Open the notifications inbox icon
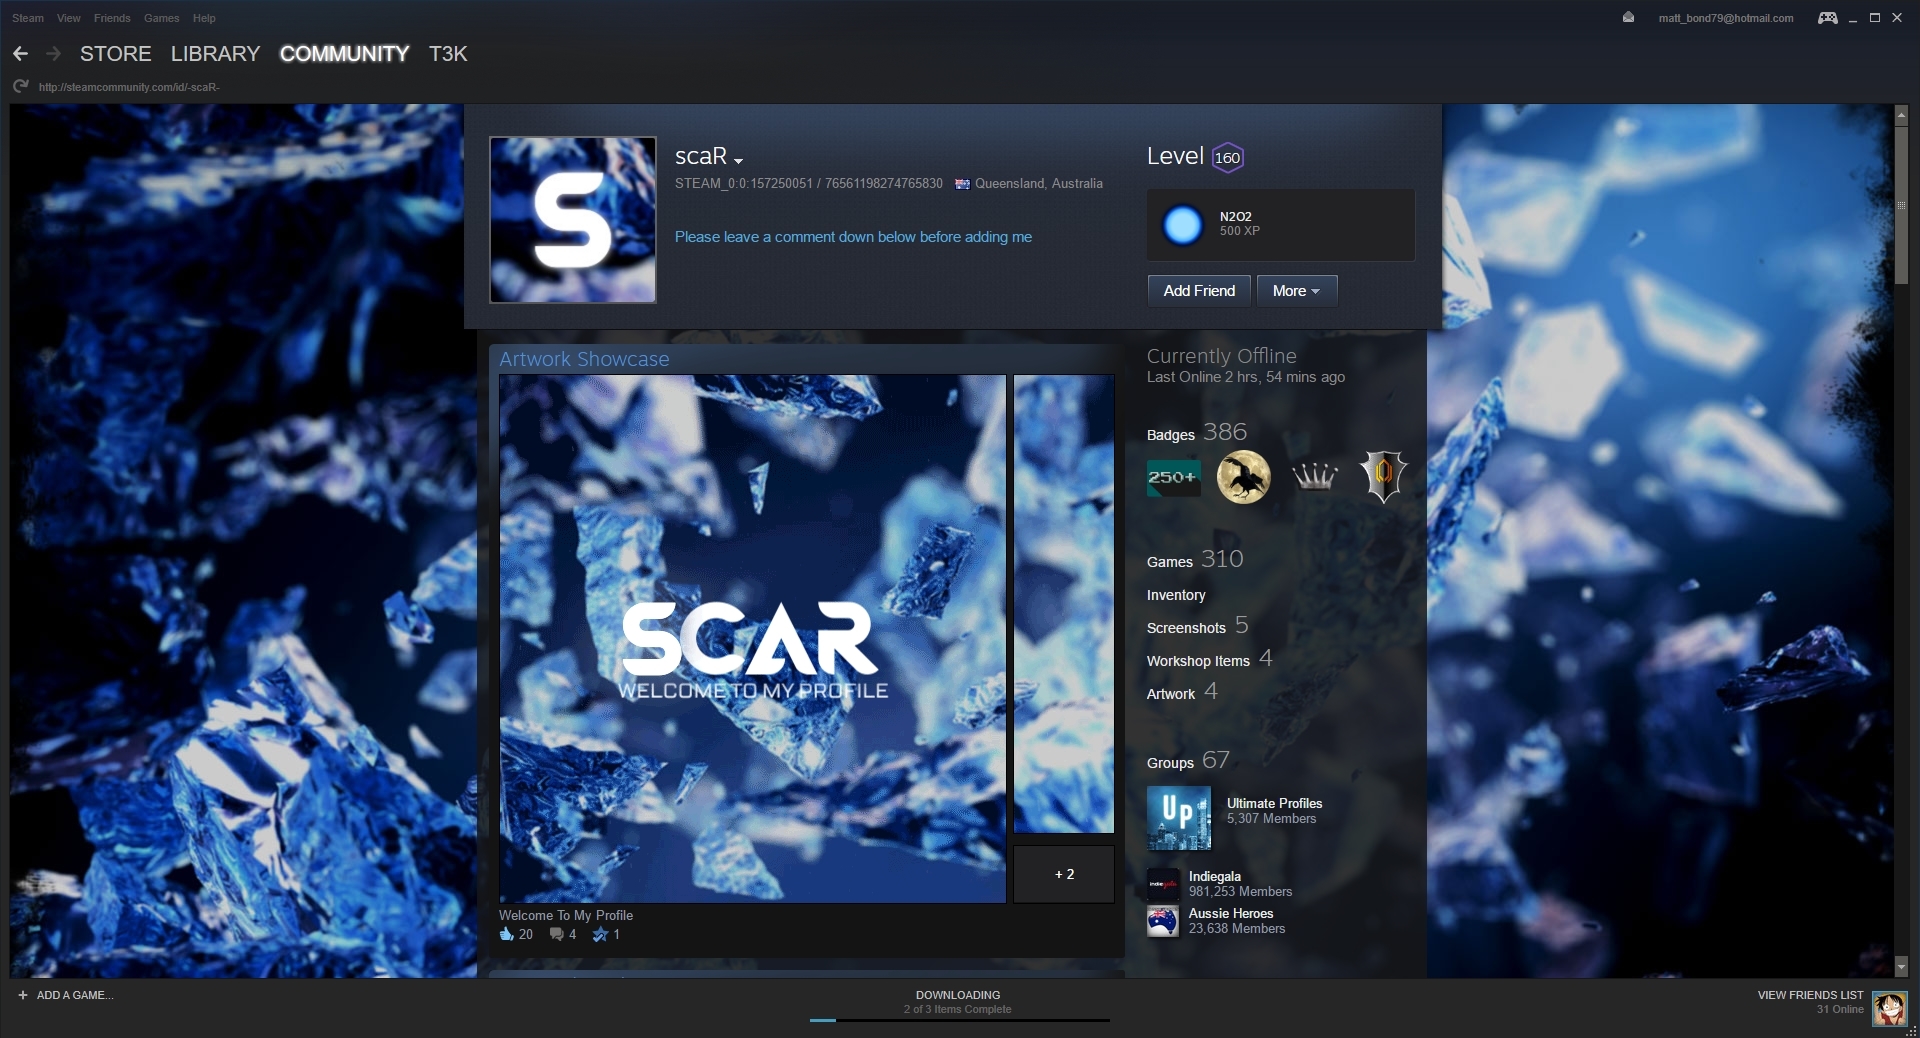The image size is (1920, 1038). pos(1628,17)
